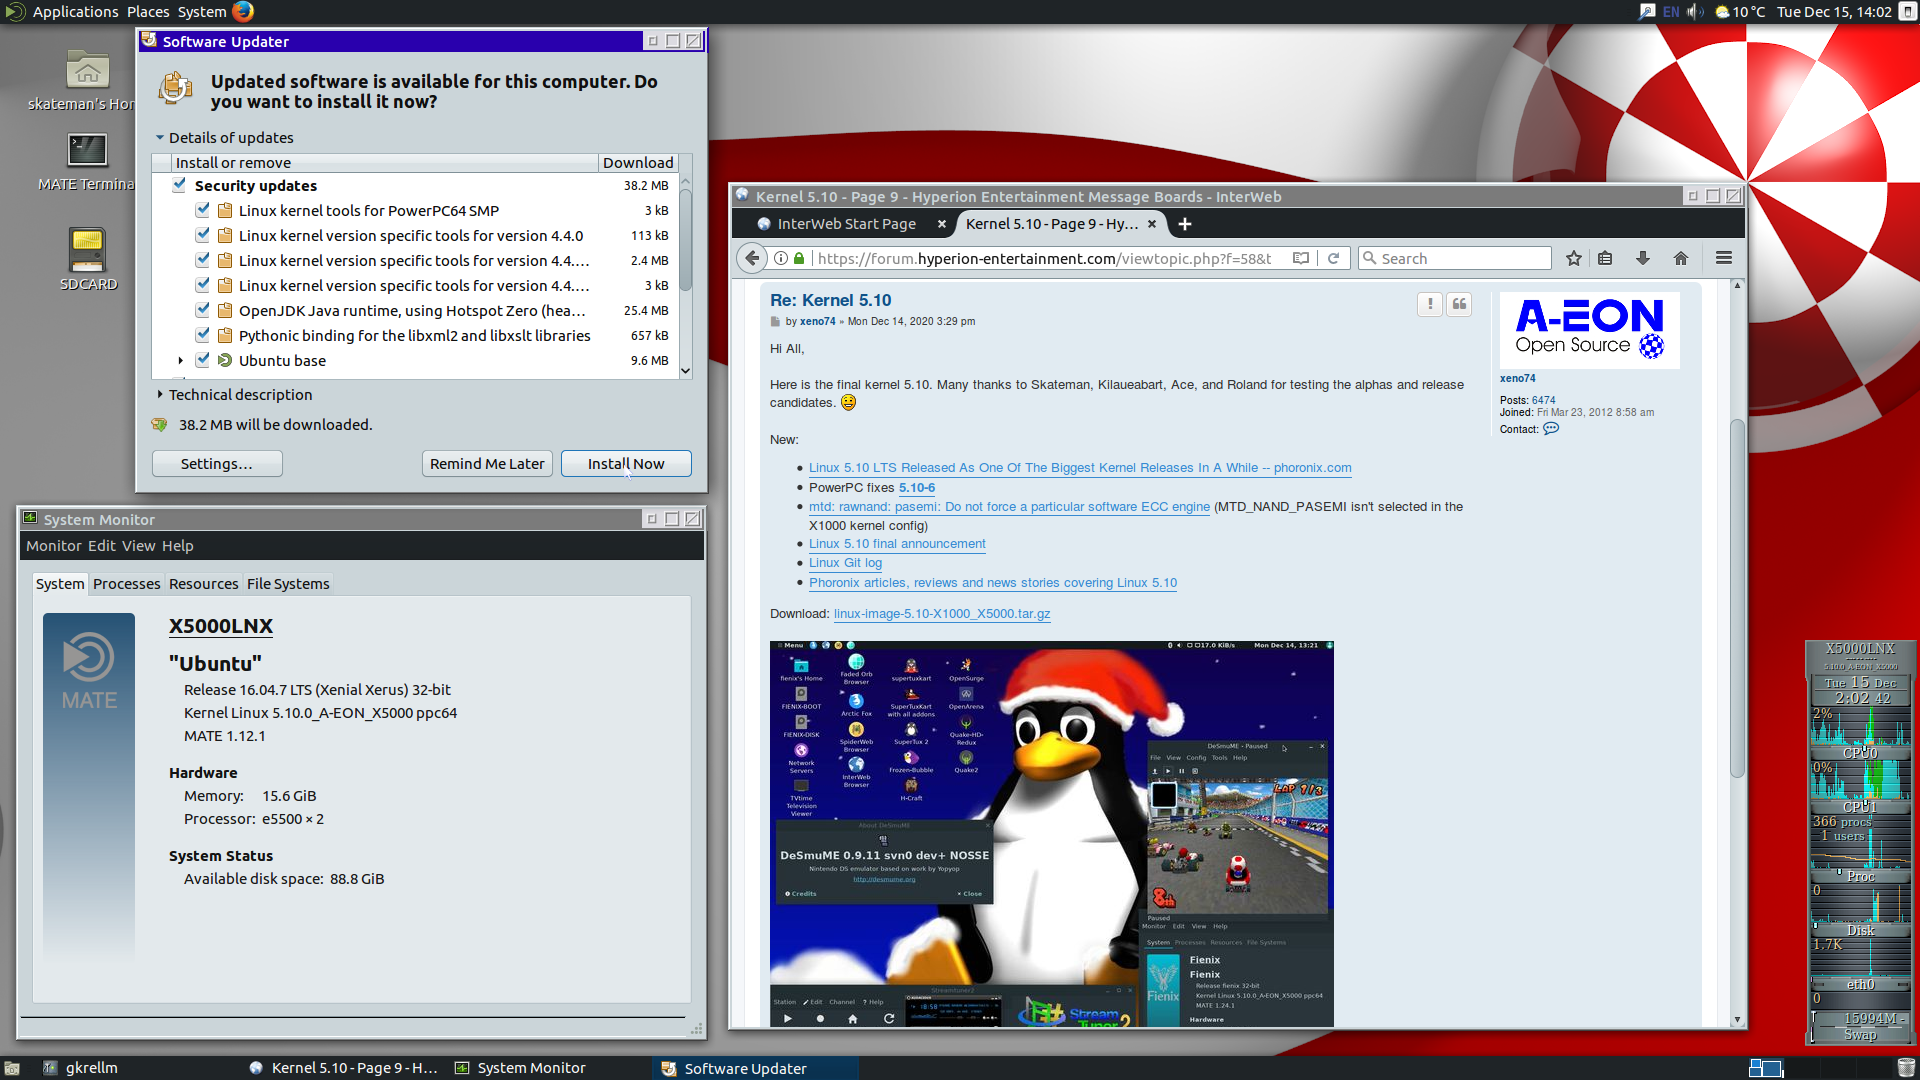1920x1080 pixels.
Task: Switch to the Processes tab
Action: tap(126, 584)
